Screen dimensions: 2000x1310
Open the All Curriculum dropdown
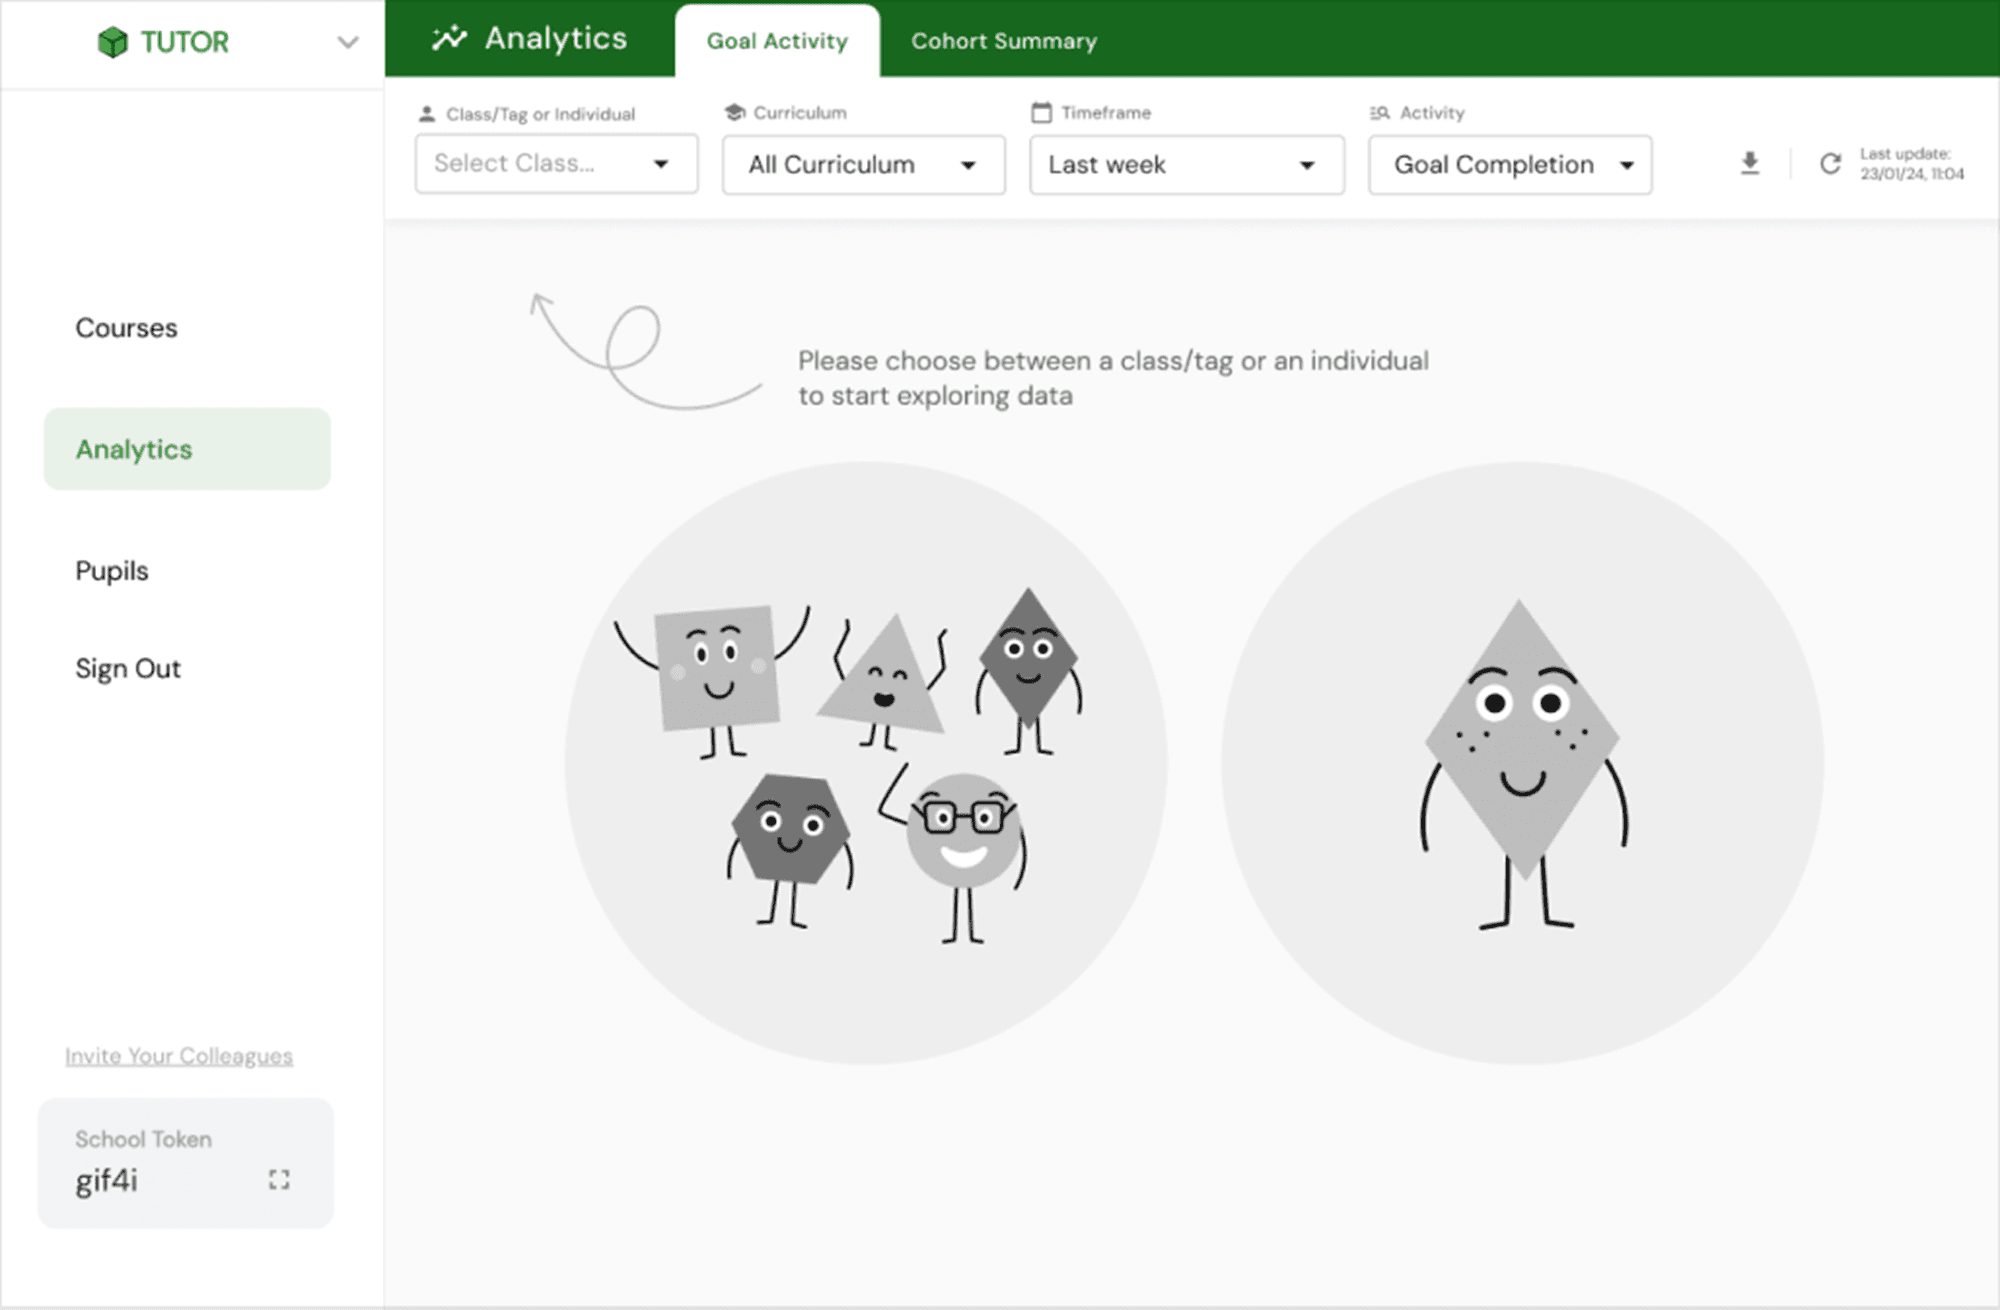(863, 165)
